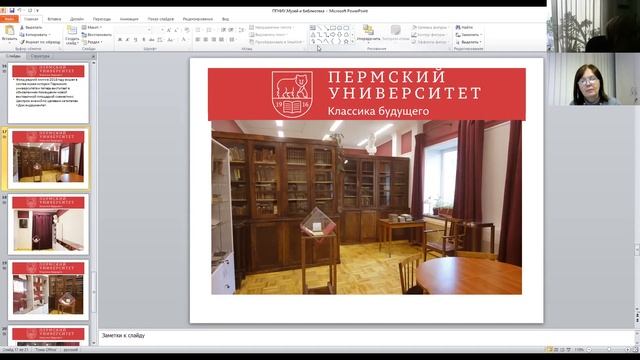The width and height of the screenshot is (640, 360).
Task: Clear all text formatting
Action: coord(187,30)
